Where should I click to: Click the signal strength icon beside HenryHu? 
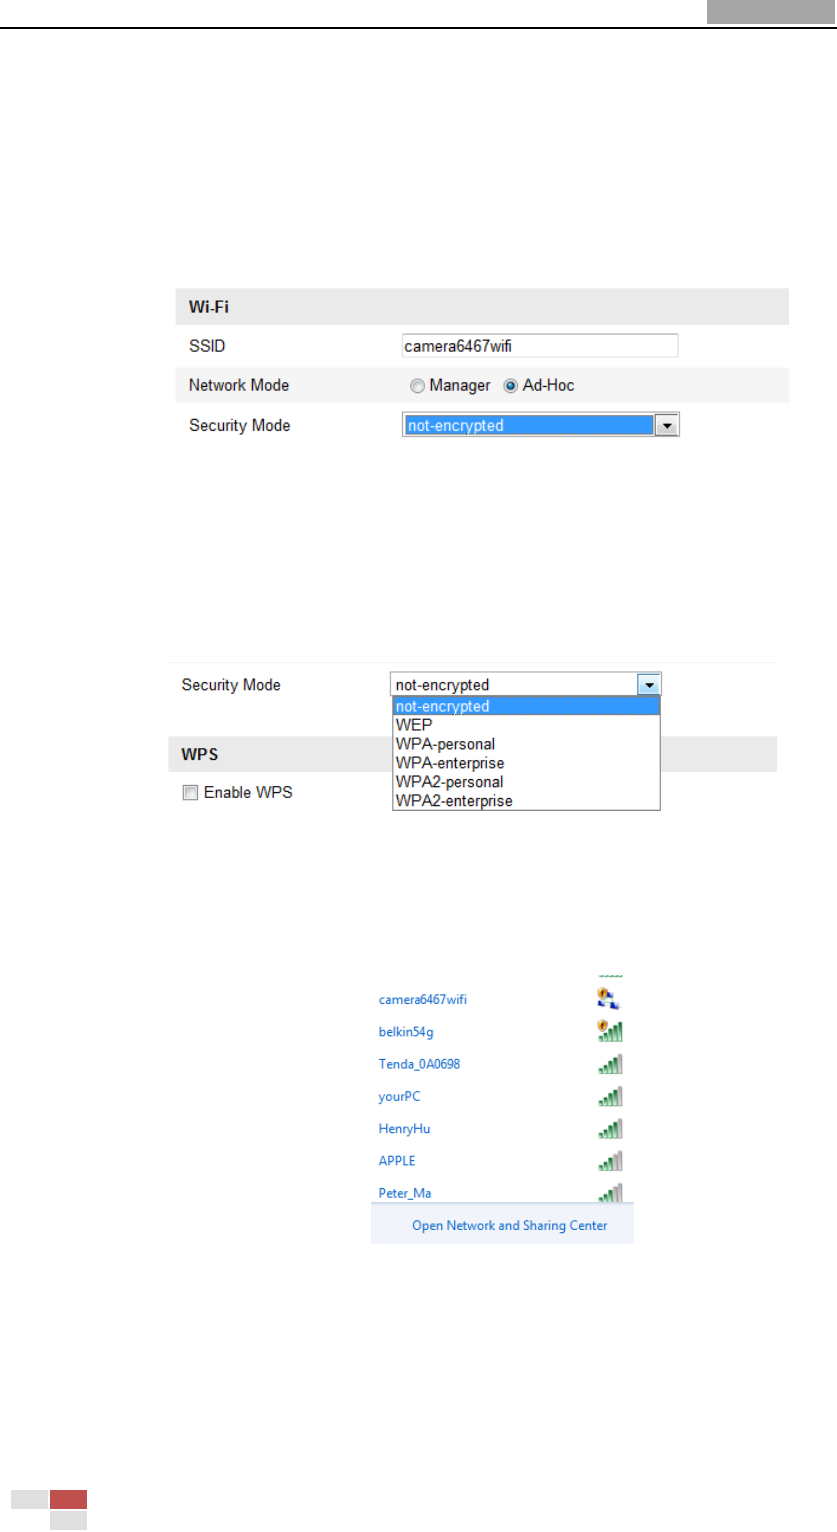click(610, 1128)
